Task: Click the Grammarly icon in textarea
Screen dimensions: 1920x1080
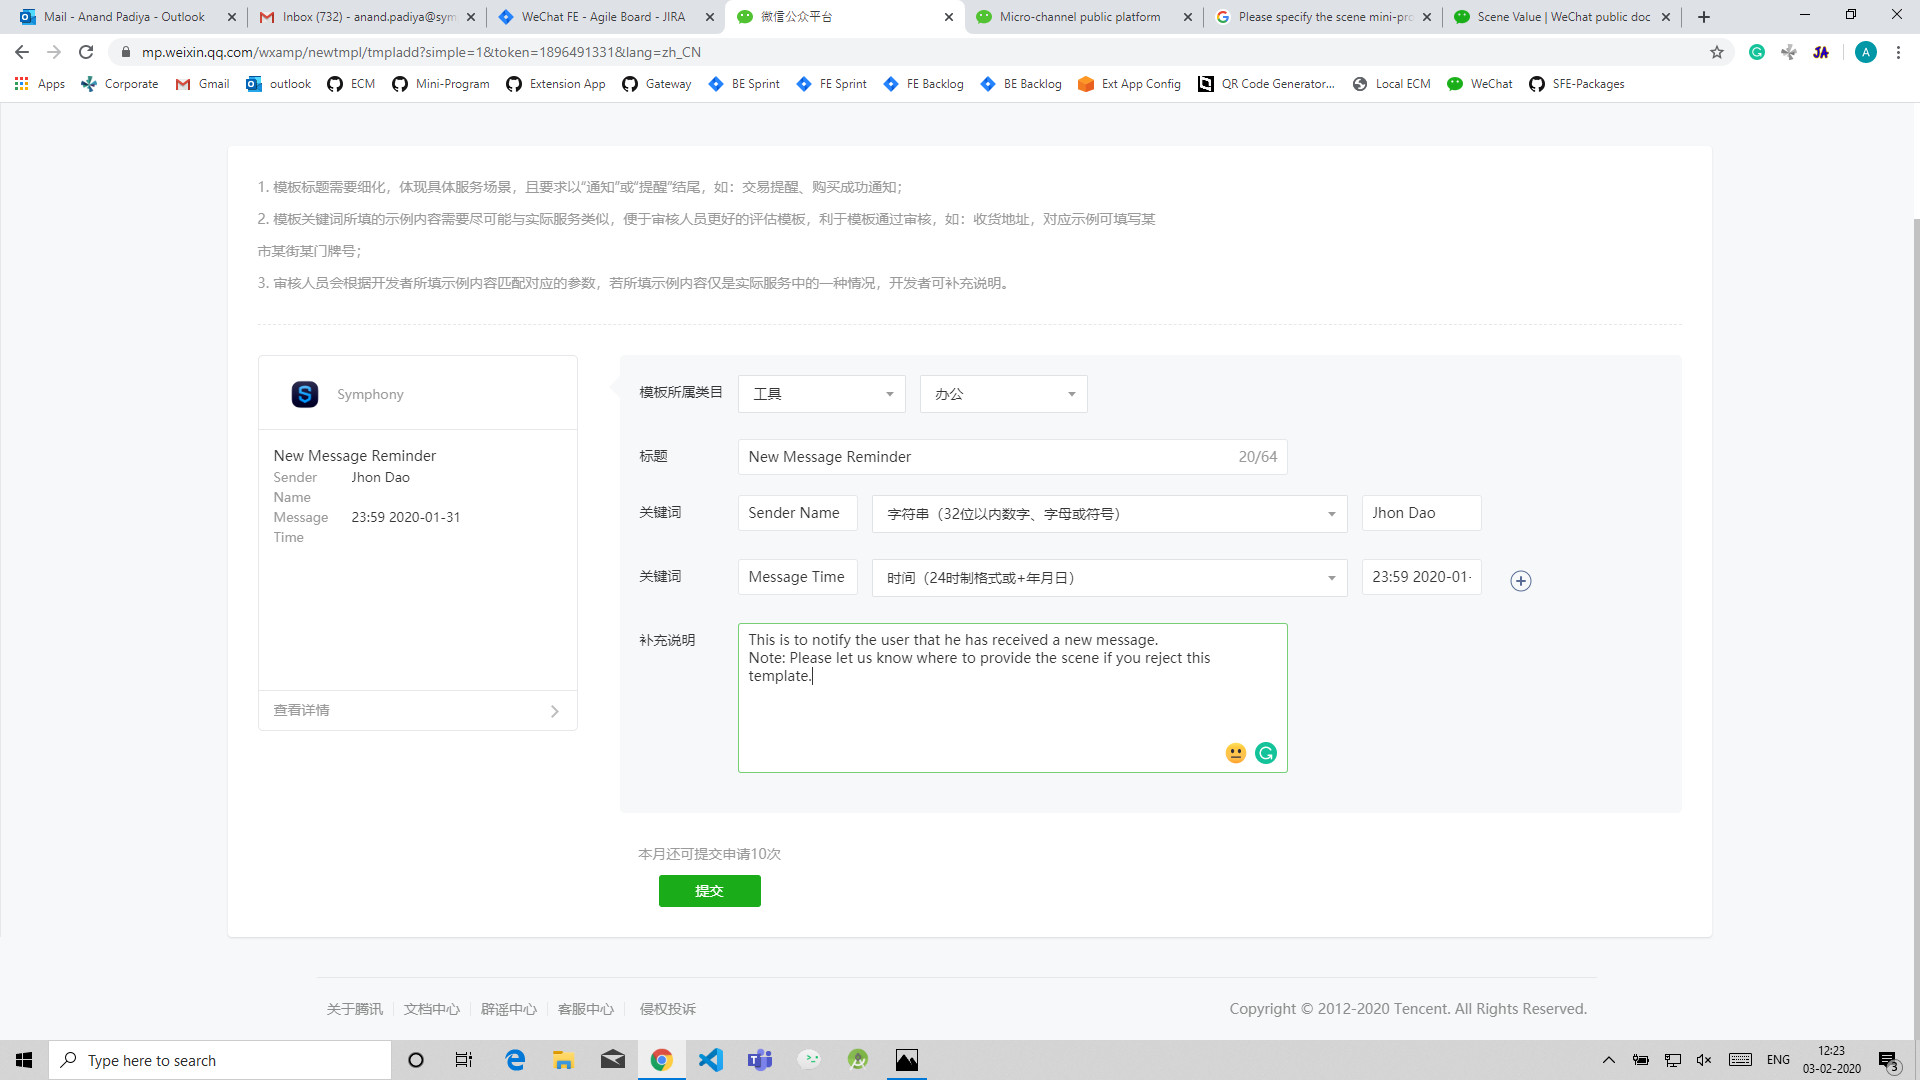Action: click(1265, 753)
